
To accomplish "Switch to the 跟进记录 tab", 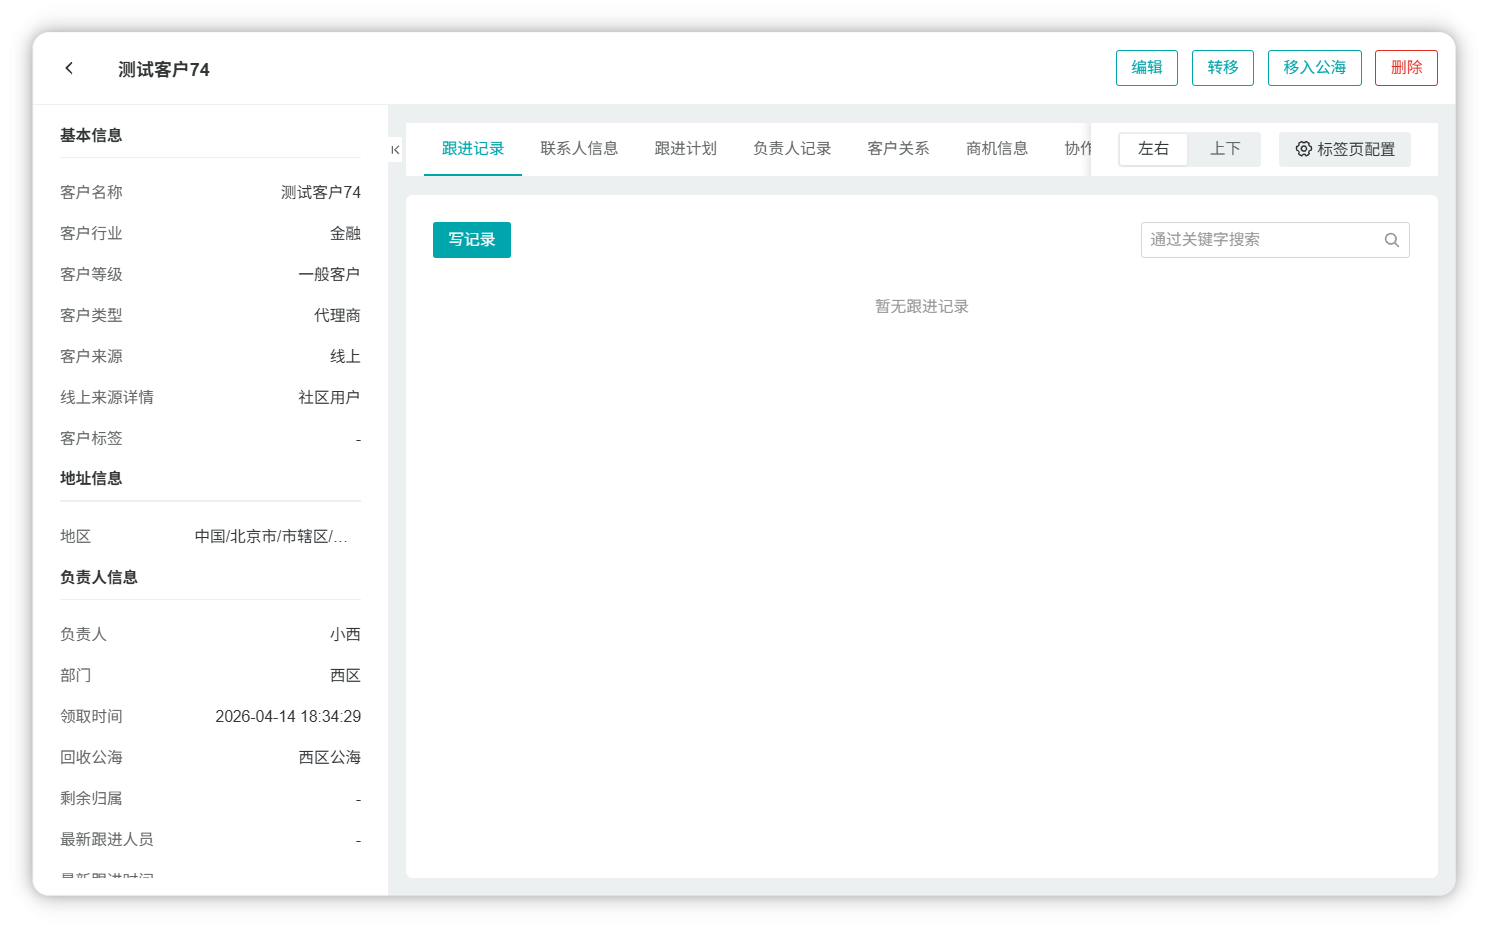I will [x=473, y=149].
